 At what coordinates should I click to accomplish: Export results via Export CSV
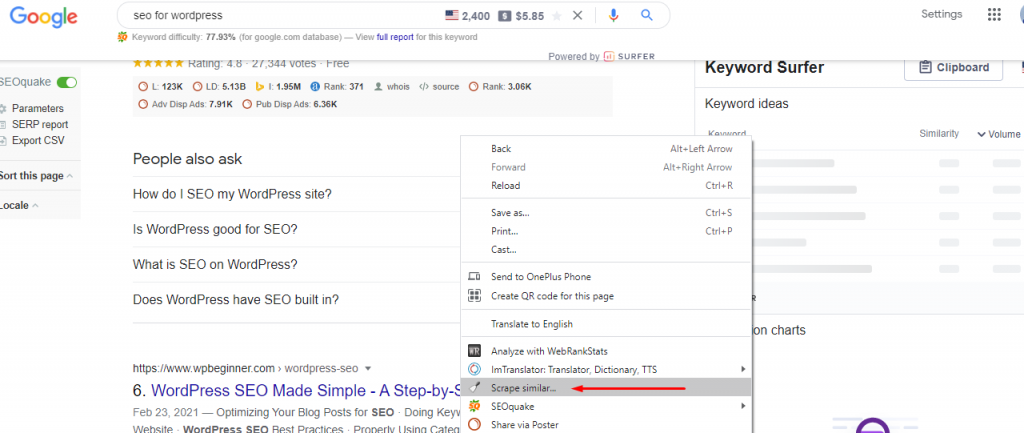(38, 140)
